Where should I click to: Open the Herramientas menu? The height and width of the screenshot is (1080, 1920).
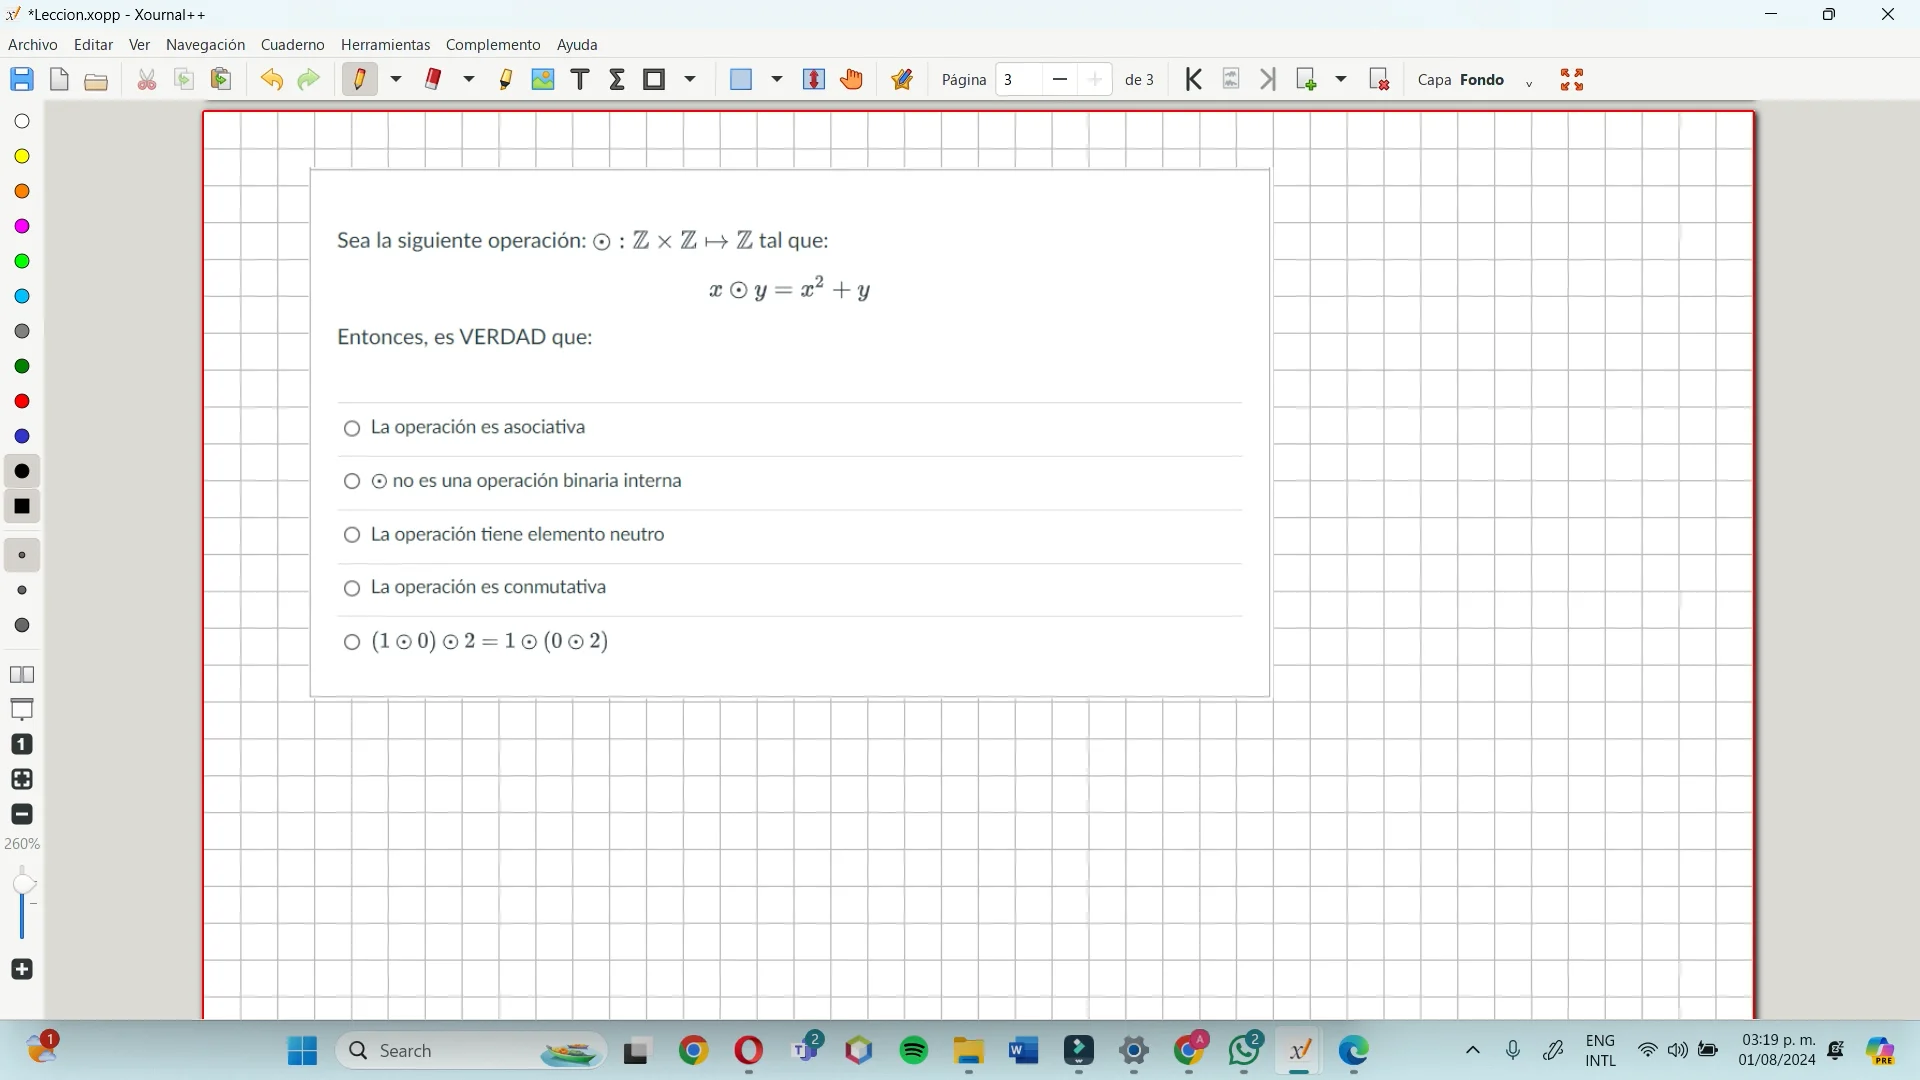click(x=385, y=44)
